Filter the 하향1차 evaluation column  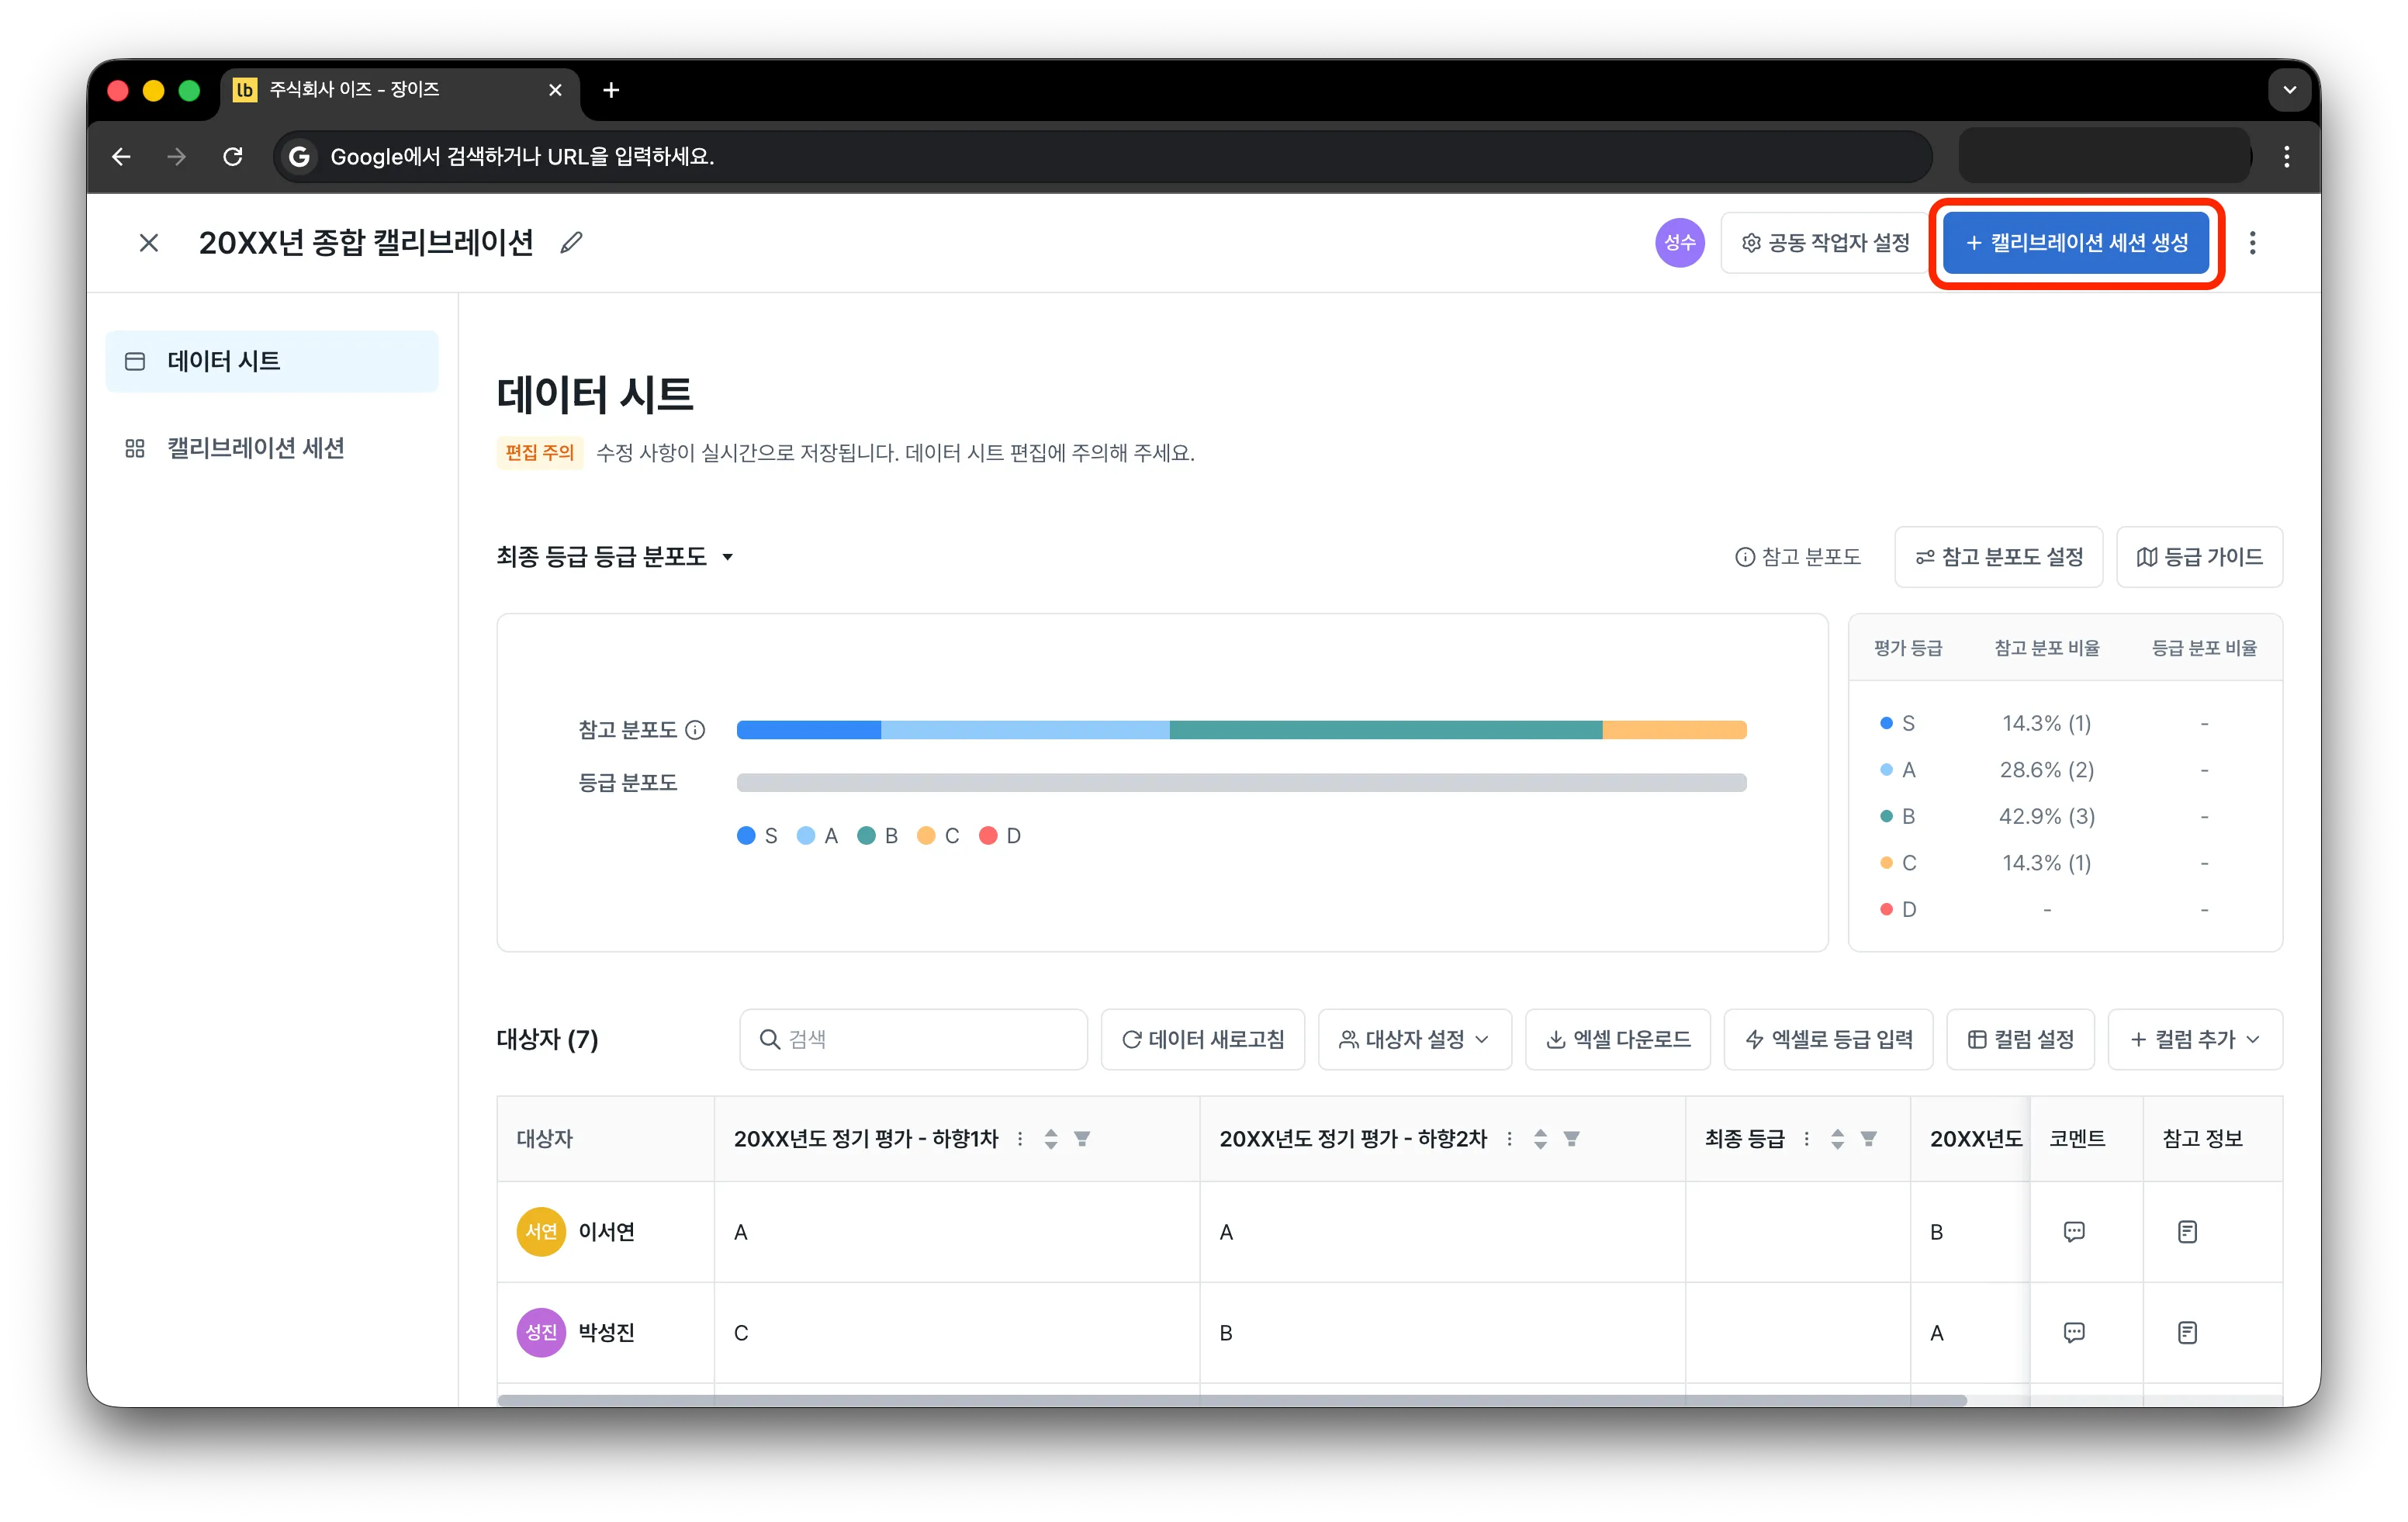[x=1082, y=1138]
